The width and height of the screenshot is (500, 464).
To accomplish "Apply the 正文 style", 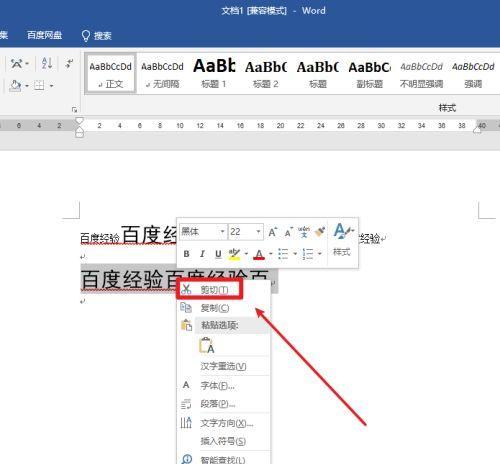I will [110, 73].
